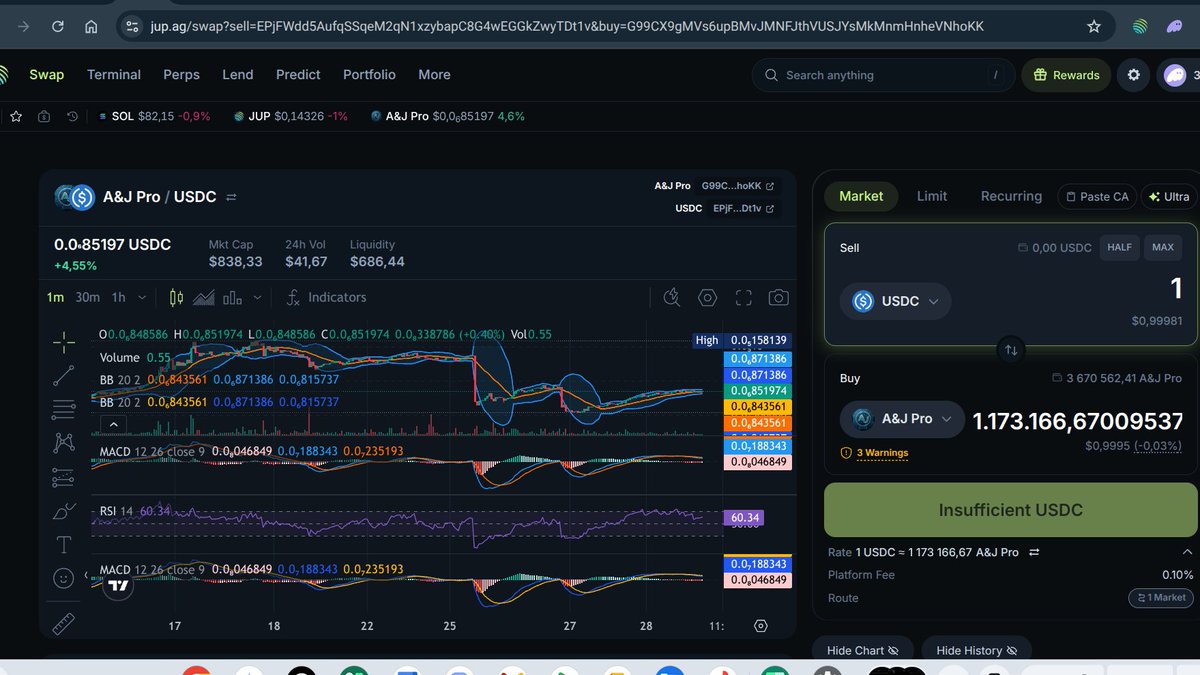Hide the swap history

click(x=976, y=650)
